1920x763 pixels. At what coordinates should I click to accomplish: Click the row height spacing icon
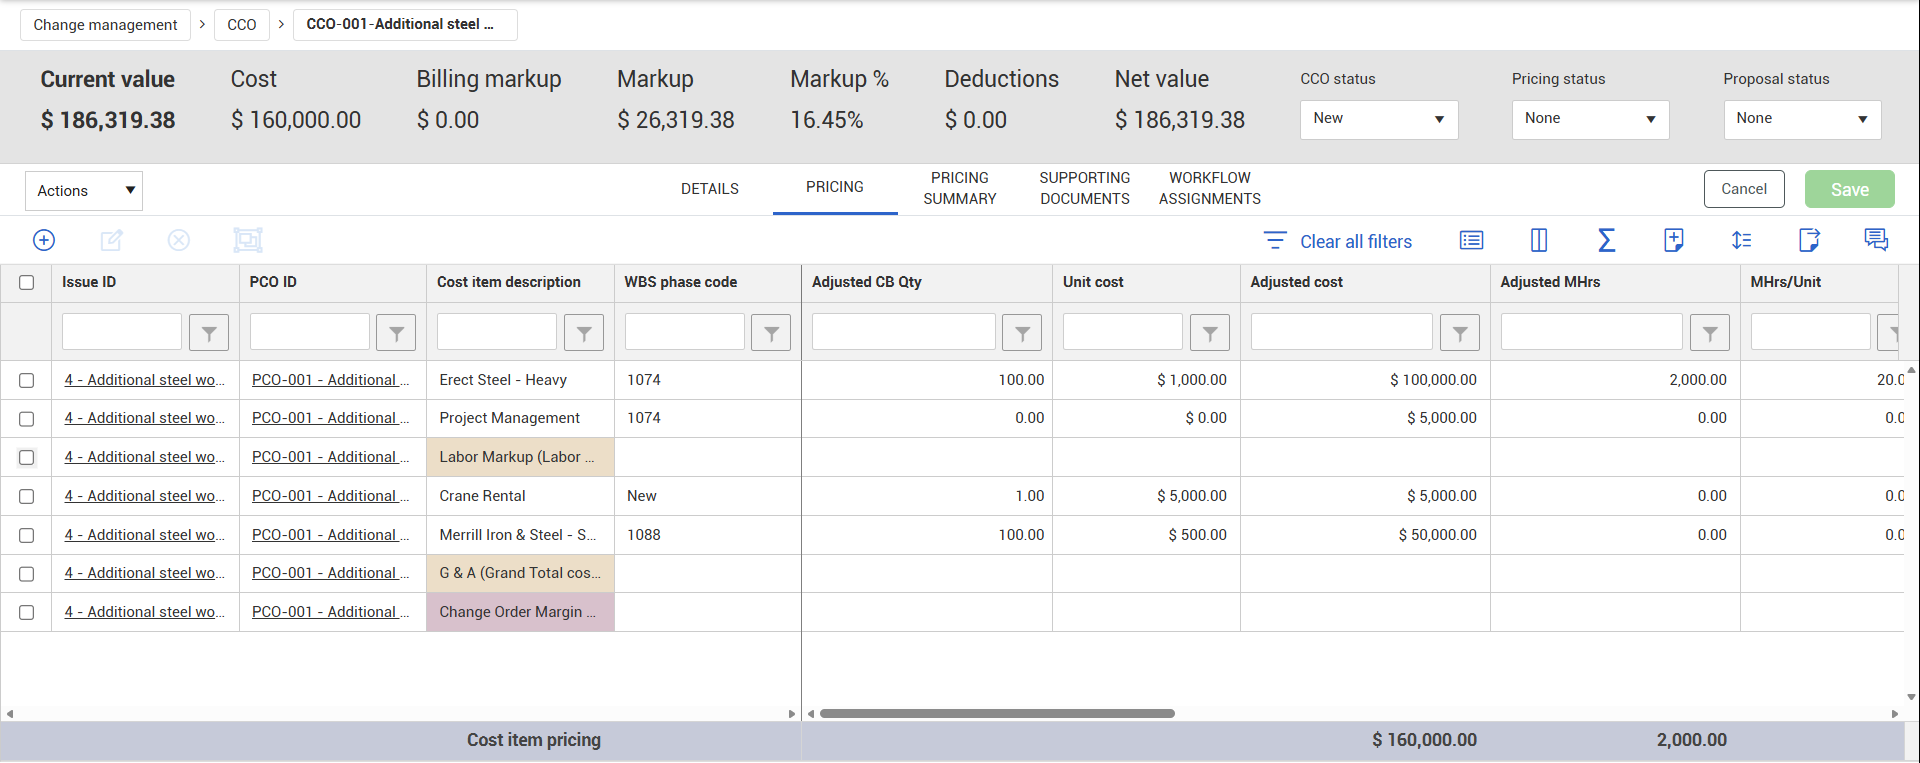tap(1741, 240)
